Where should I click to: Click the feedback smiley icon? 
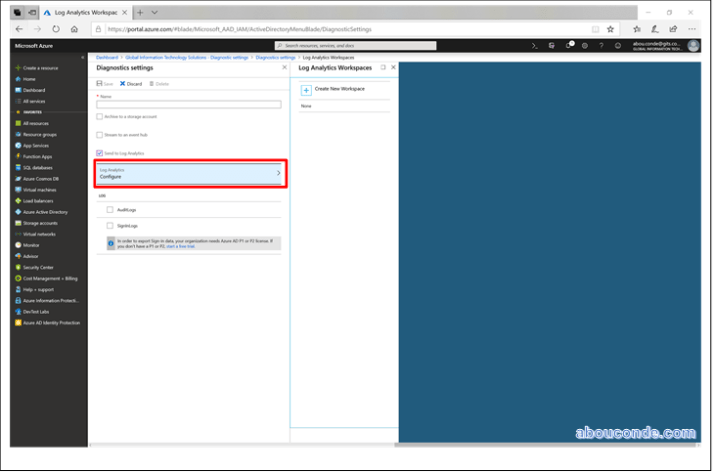pyautogui.click(x=618, y=45)
